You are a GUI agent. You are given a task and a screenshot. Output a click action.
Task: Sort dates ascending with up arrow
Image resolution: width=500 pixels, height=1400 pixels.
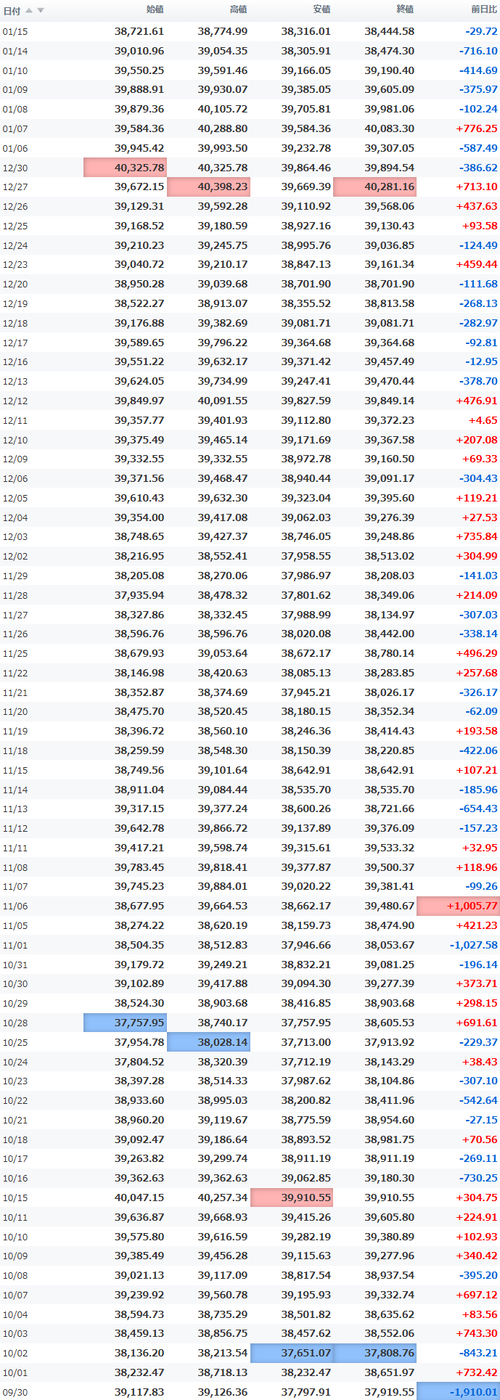pos(29,10)
